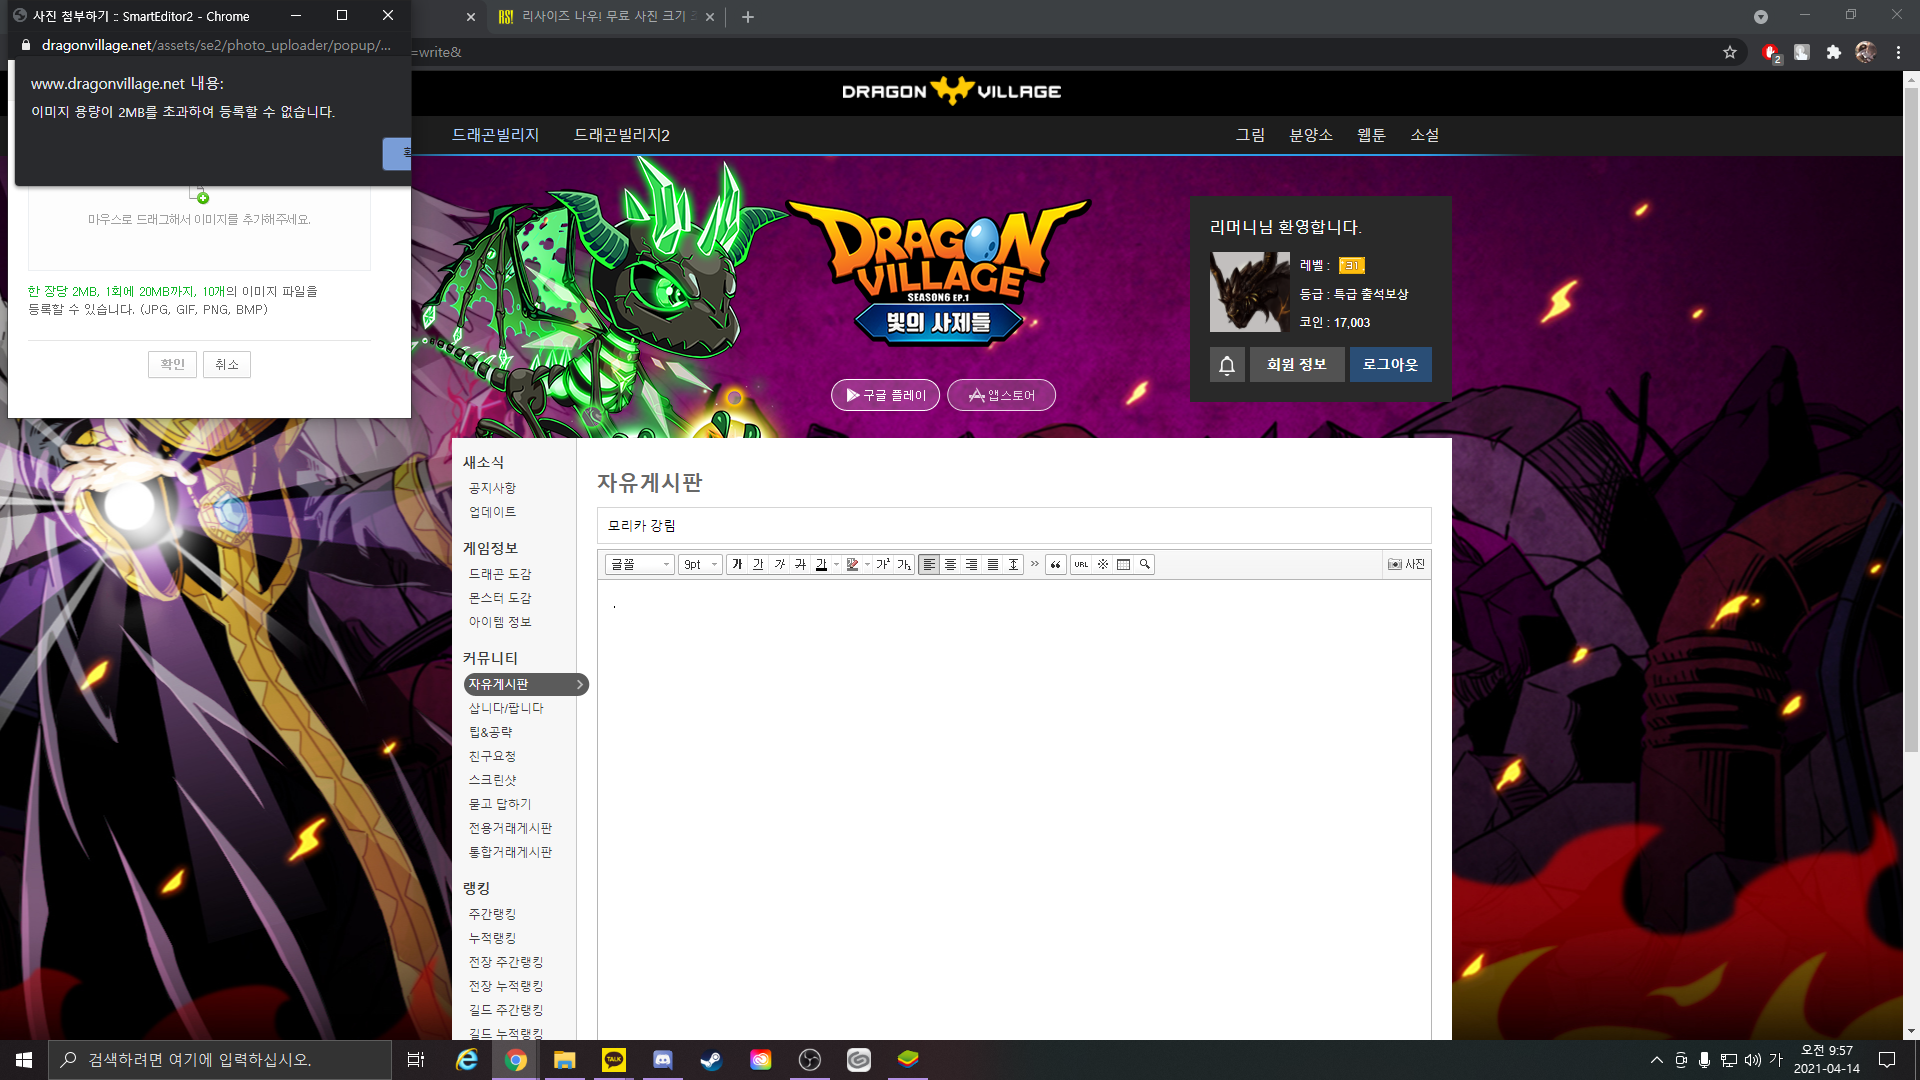Select left text alignment
Viewport: 1920px width, 1080px height.
929,565
